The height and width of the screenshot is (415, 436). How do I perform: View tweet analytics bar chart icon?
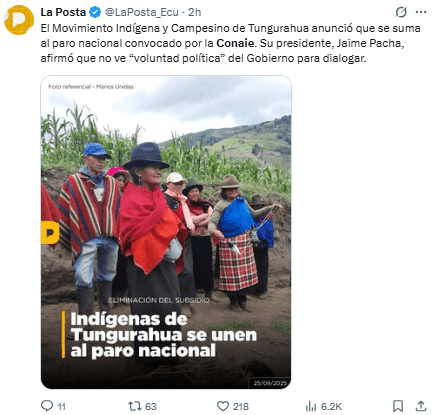coord(311,406)
